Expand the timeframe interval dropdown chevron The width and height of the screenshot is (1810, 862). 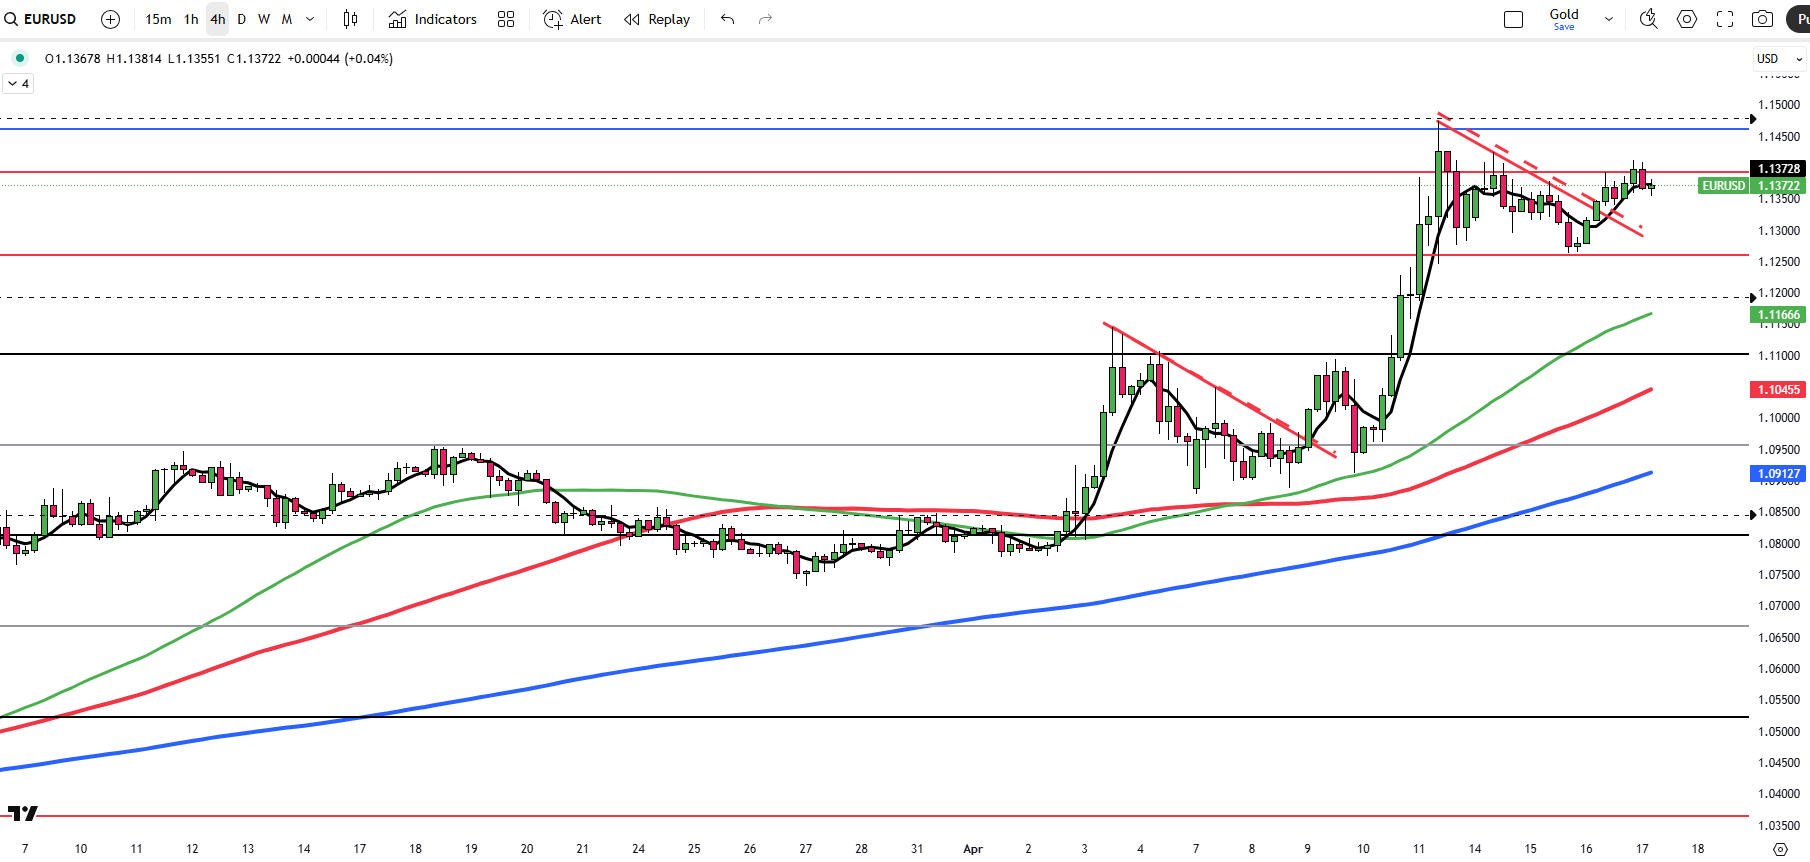(310, 19)
